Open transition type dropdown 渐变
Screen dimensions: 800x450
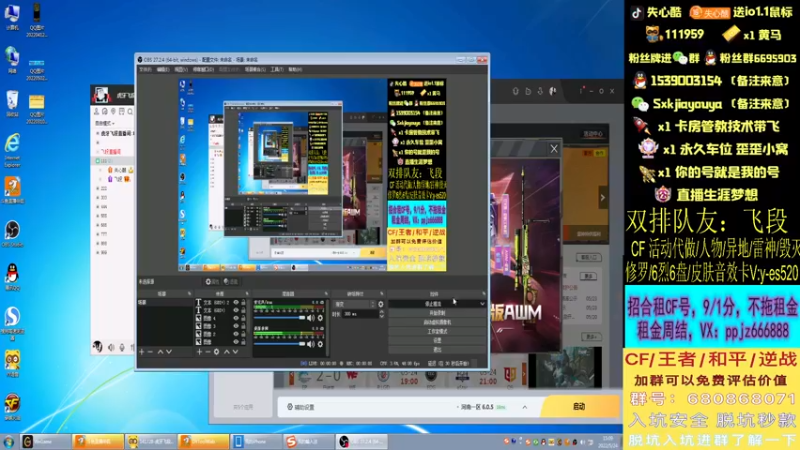pyautogui.click(x=354, y=304)
